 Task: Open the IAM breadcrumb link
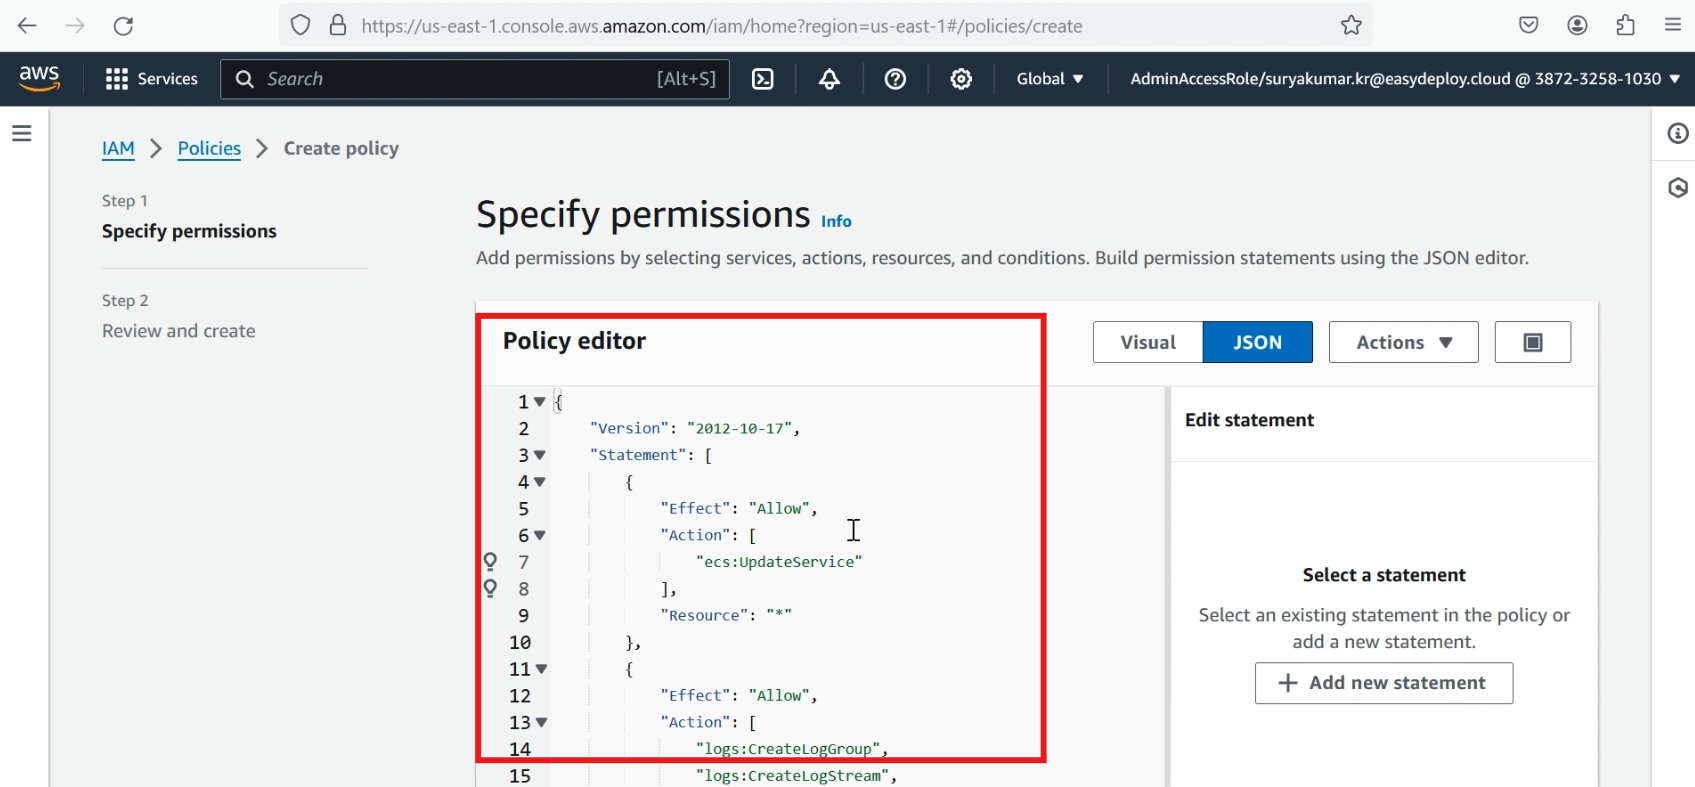[118, 148]
